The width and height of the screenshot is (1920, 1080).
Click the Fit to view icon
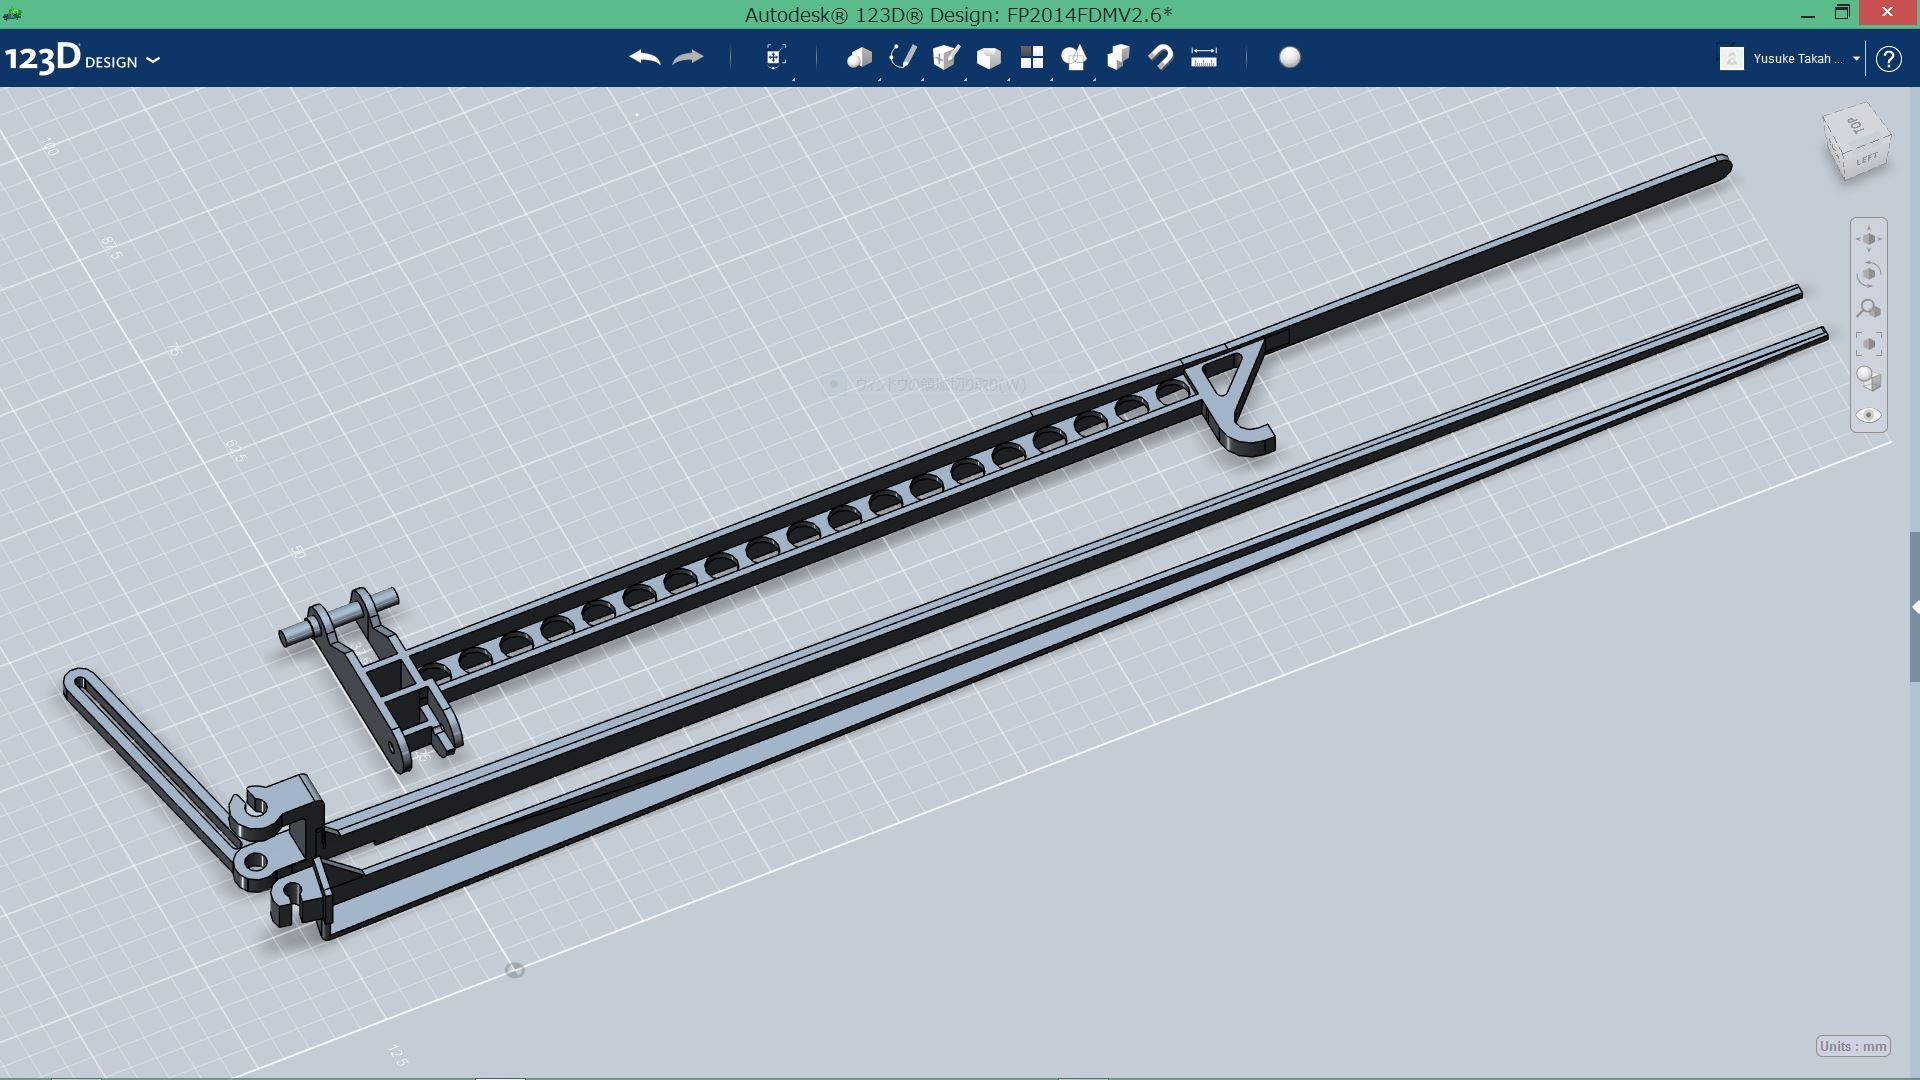pos(1869,342)
